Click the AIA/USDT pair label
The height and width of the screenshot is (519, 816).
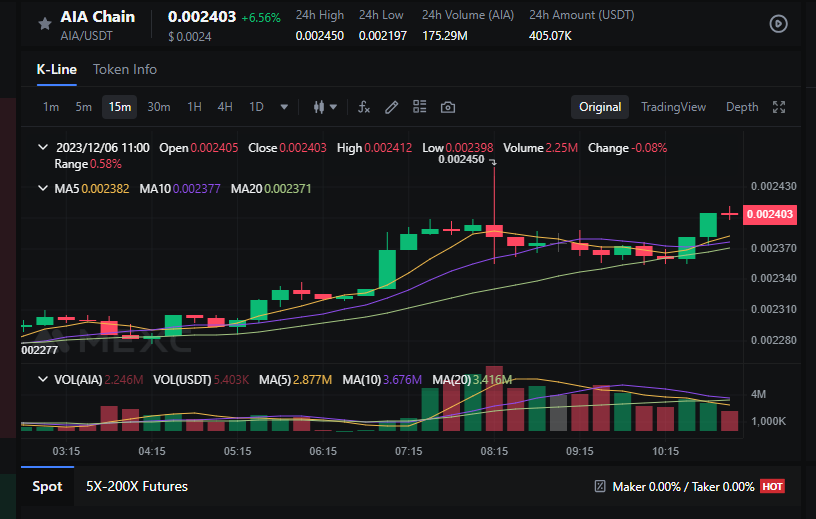click(x=86, y=36)
